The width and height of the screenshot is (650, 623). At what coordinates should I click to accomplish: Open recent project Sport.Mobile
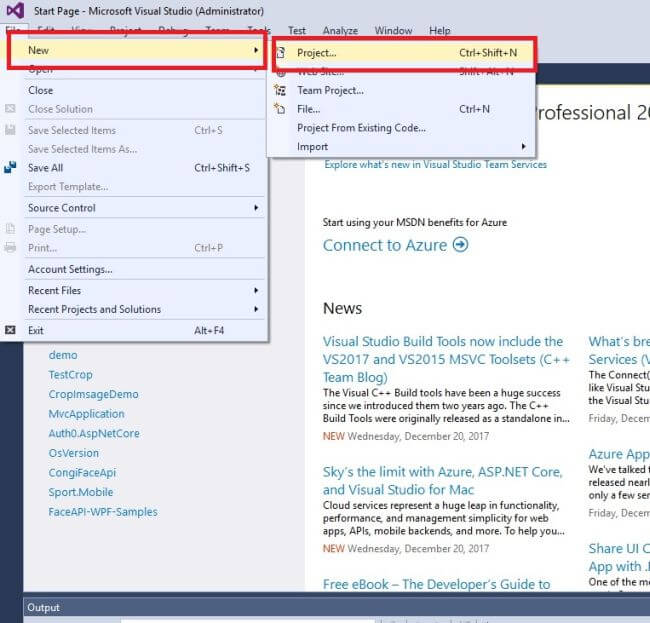(x=80, y=492)
